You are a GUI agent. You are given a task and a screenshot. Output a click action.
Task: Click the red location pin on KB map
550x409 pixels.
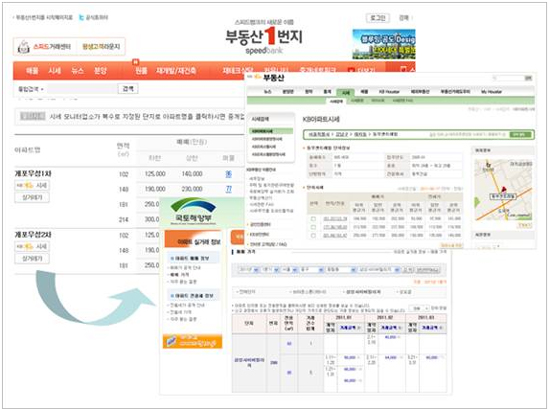[x=504, y=190]
